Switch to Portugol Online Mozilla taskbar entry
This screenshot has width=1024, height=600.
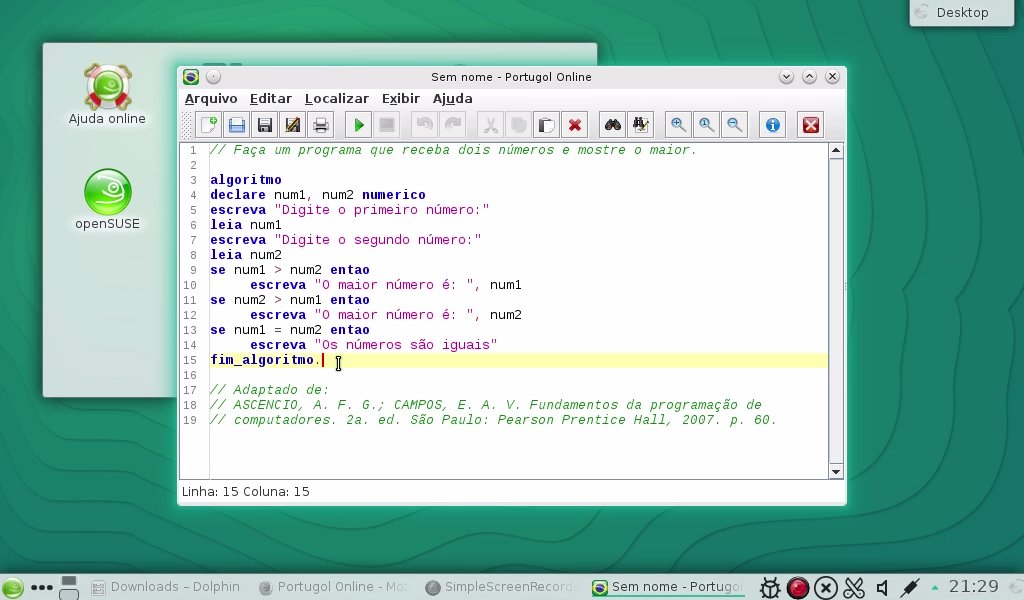tap(333, 587)
